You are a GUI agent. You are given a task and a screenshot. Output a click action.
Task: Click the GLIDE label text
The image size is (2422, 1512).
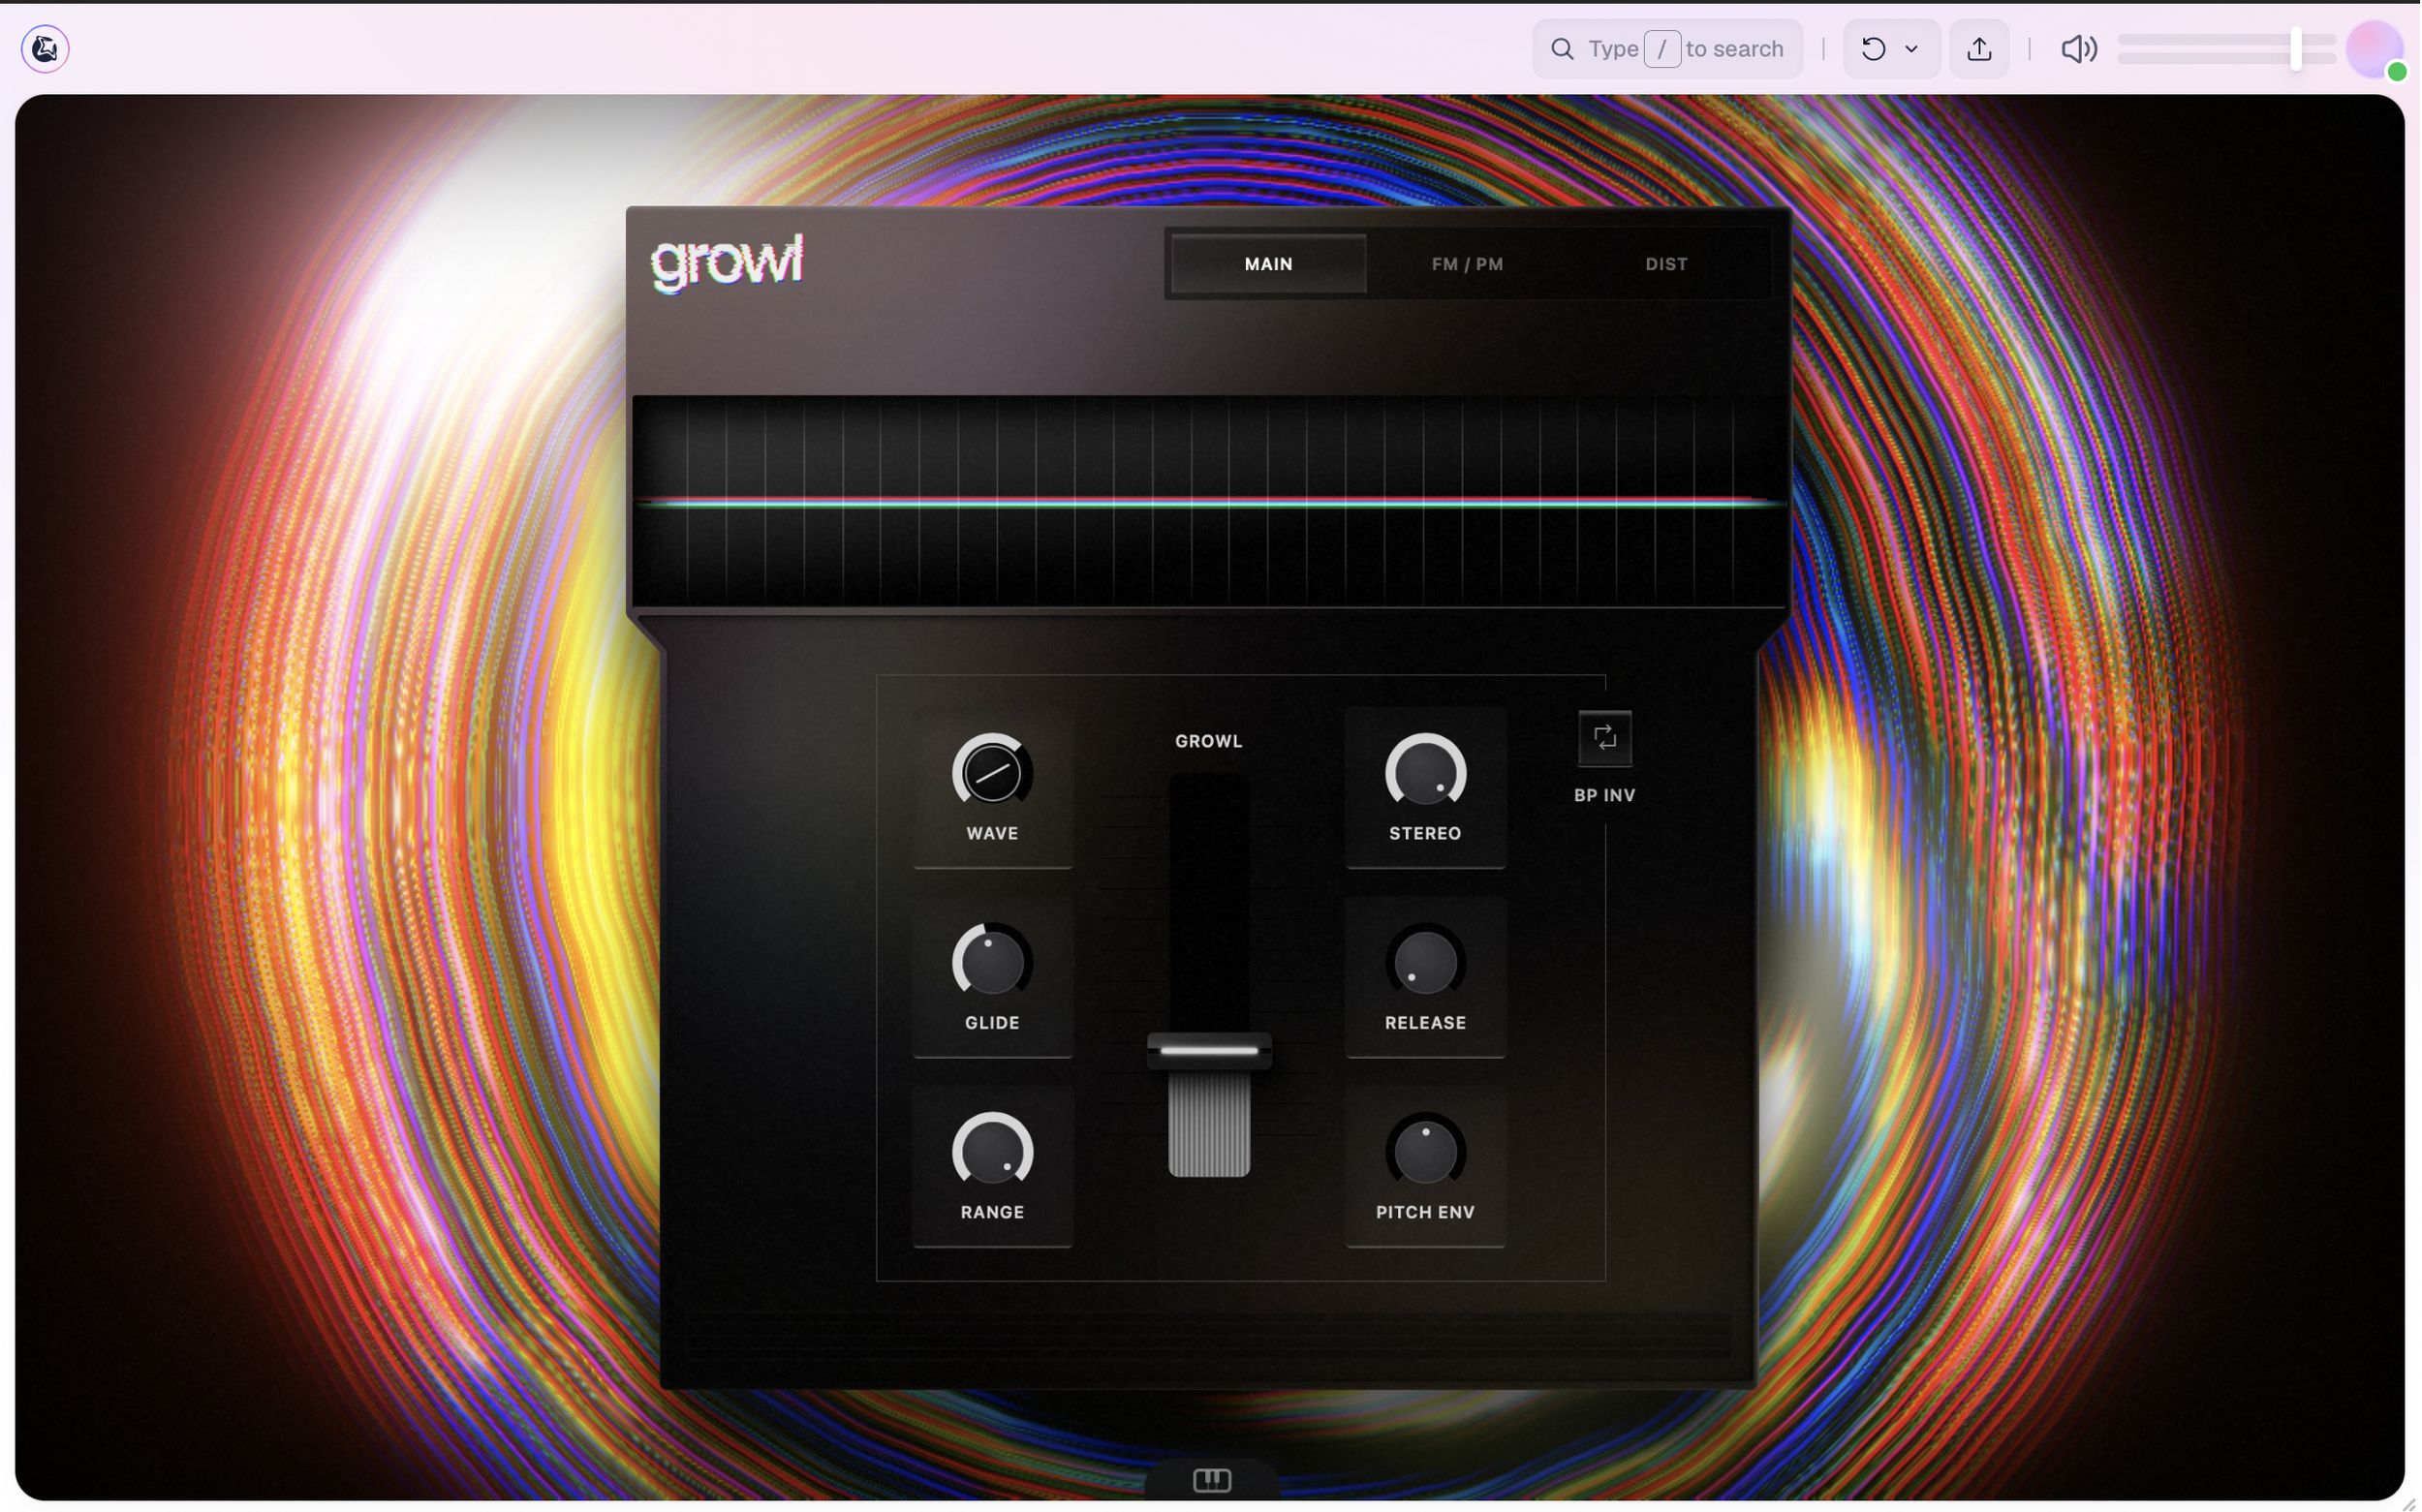tap(992, 1023)
